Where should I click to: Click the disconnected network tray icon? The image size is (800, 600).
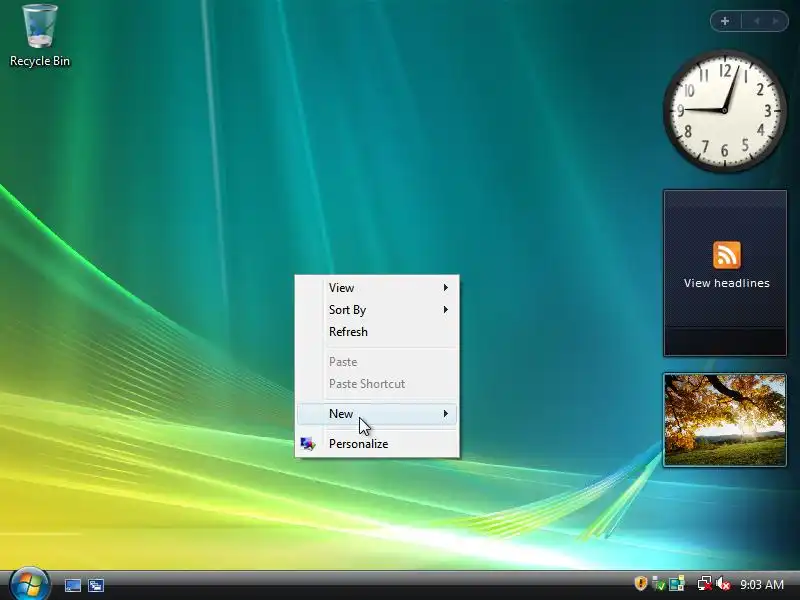(705, 583)
